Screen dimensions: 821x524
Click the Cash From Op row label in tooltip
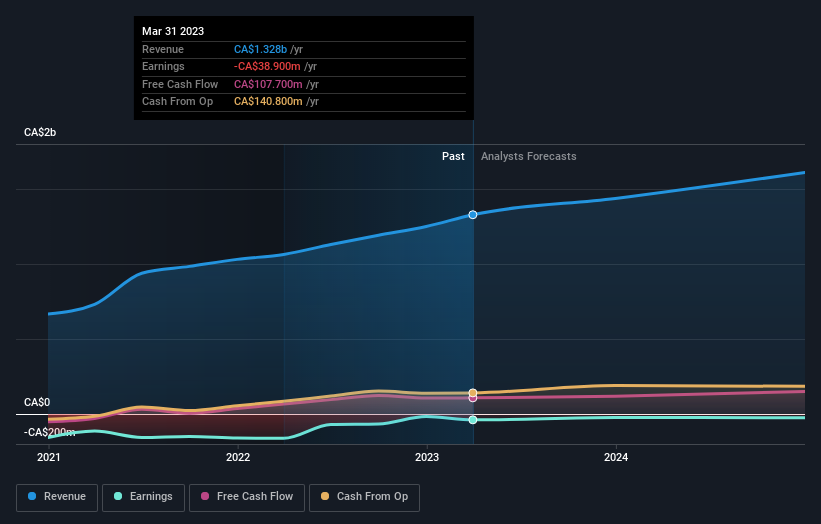tap(177, 102)
